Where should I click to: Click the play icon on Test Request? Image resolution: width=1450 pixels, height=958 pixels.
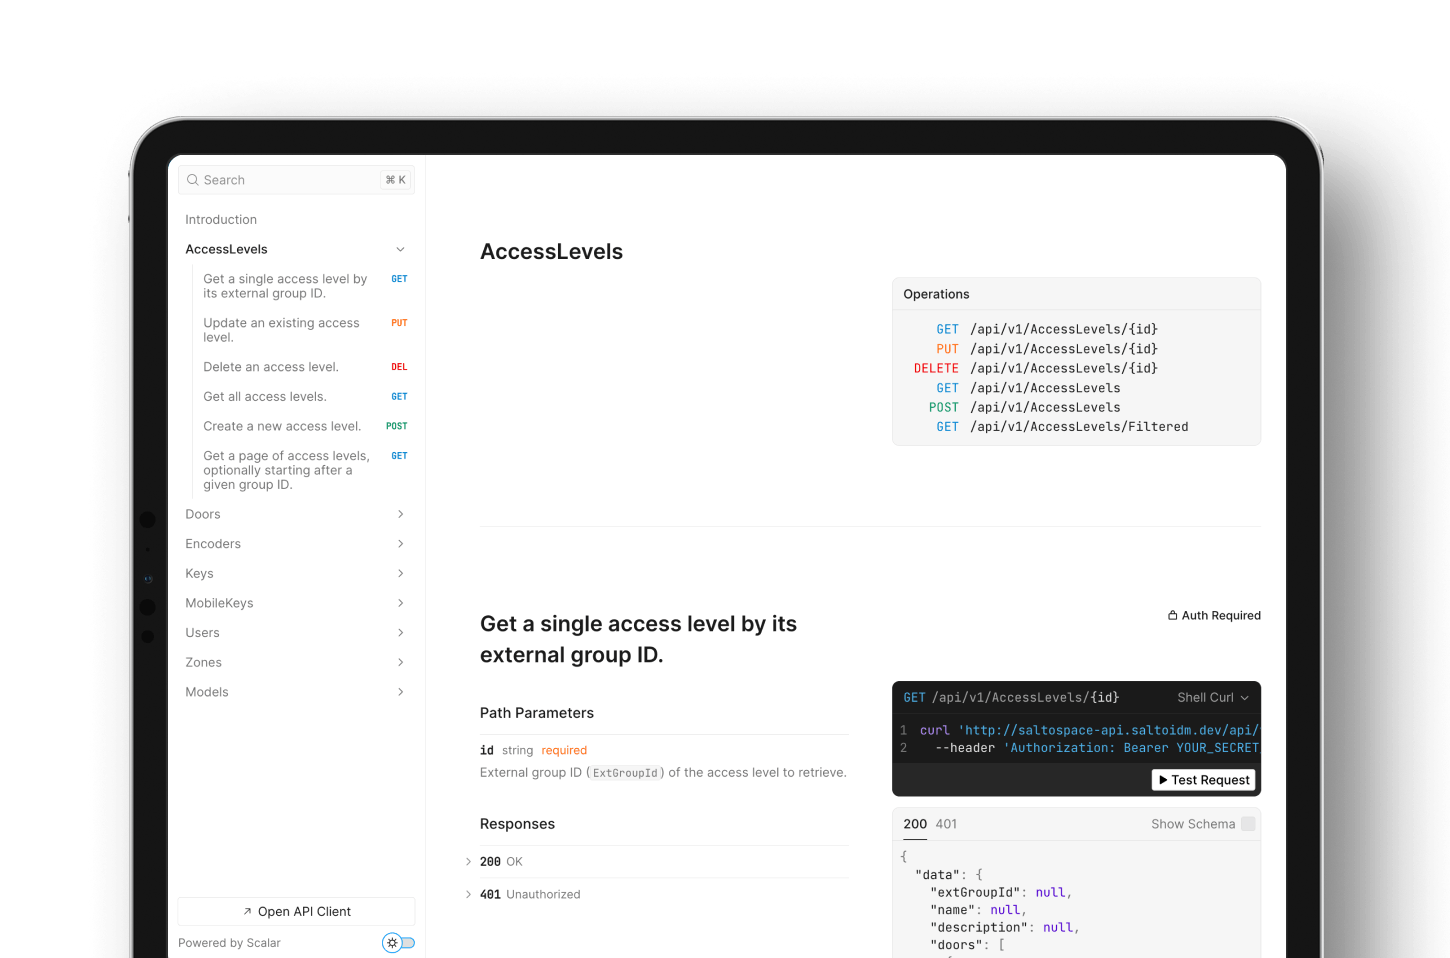(1163, 780)
